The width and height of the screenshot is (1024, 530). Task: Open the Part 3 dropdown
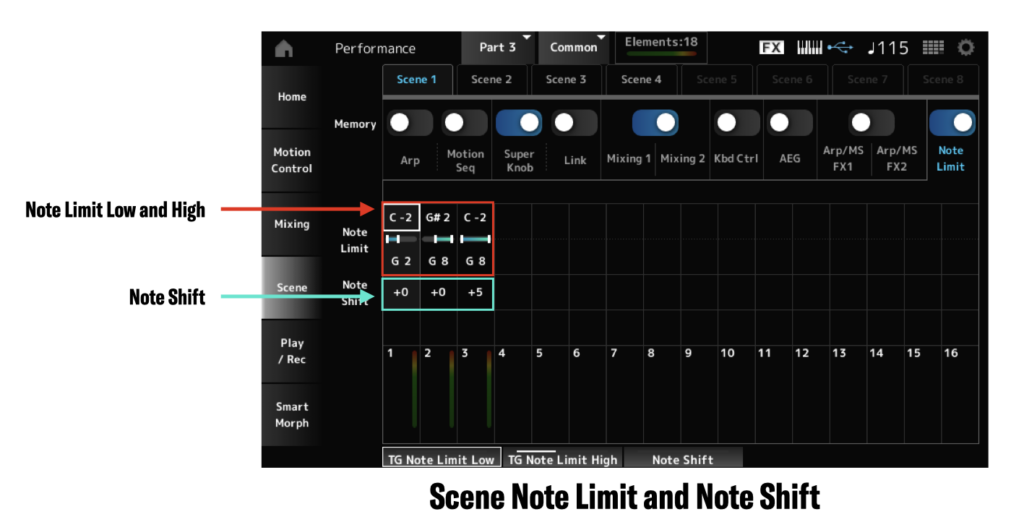click(498, 48)
